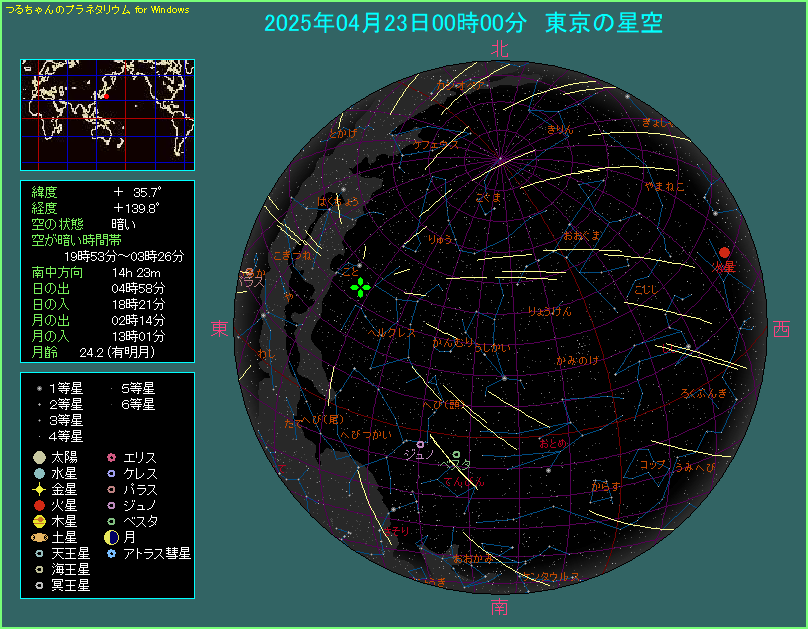Click the north (北) direction label
The height and width of the screenshot is (629, 808).
[x=499, y=49]
